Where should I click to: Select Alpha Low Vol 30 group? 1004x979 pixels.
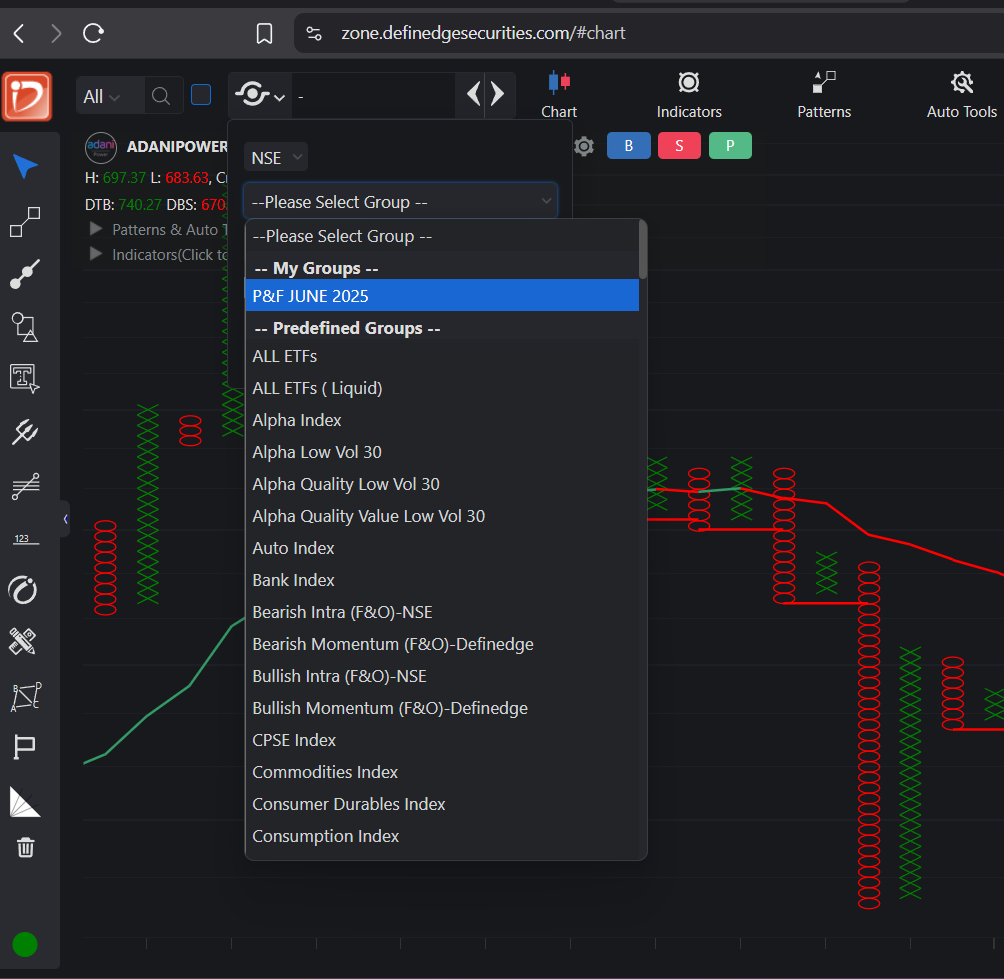pyautogui.click(x=442, y=452)
